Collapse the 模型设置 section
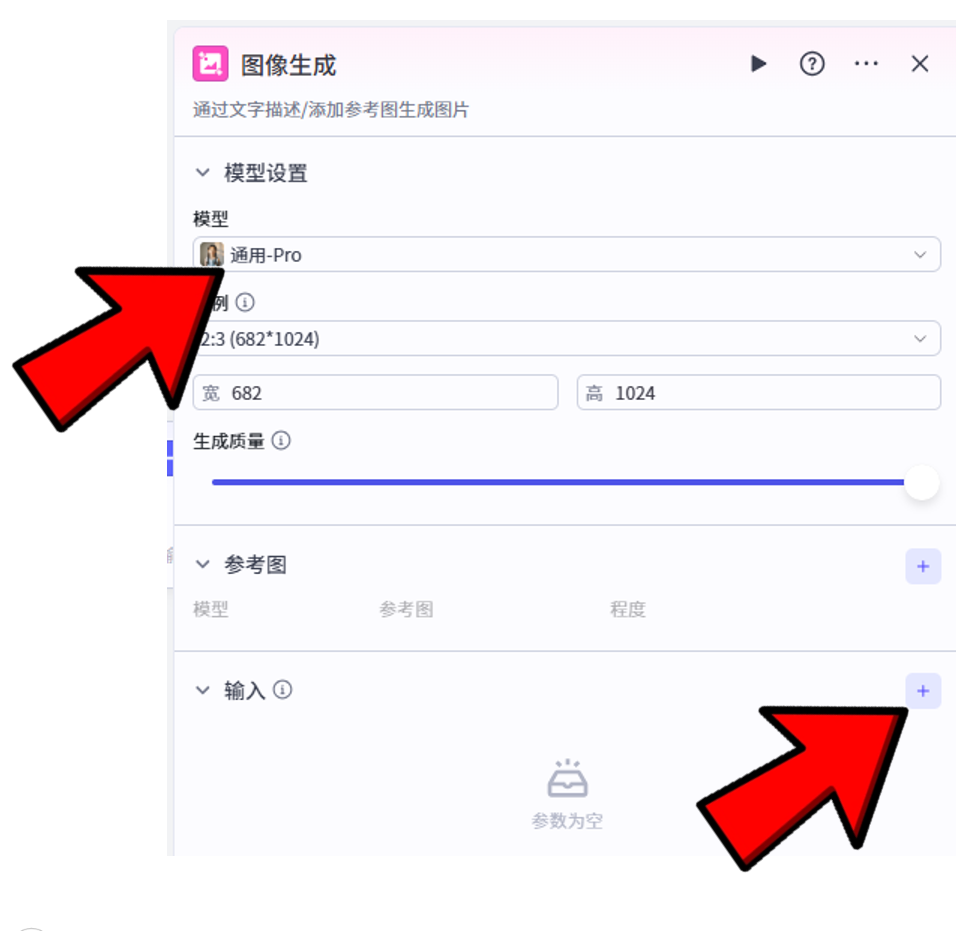Image resolution: width=956 pixels, height=931 pixels. [x=202, y=172]
